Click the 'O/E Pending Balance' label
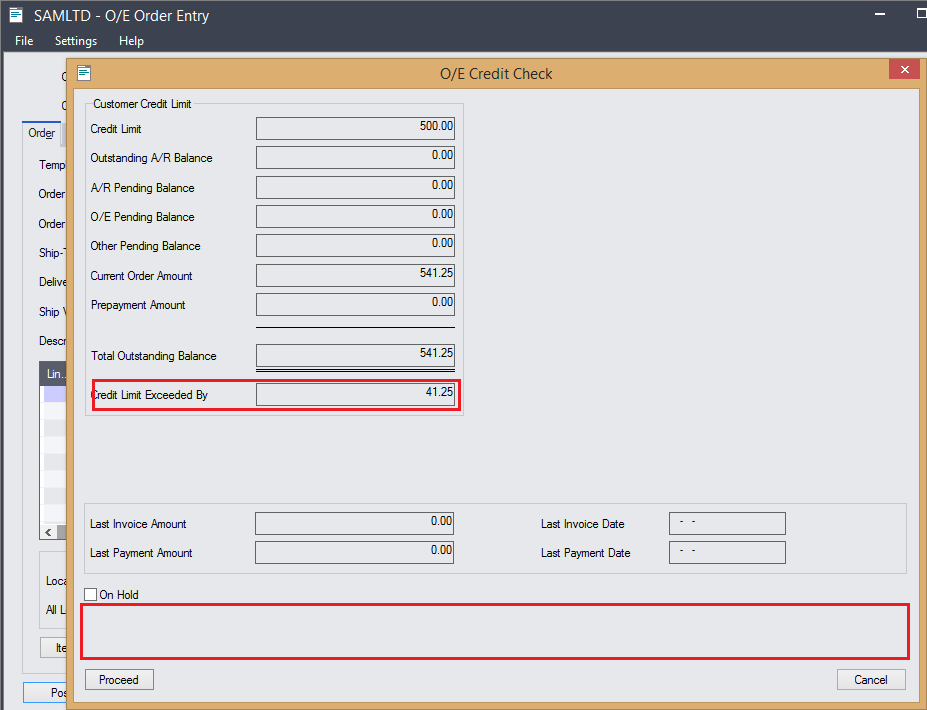927x710 pixels. pos(142,217)
